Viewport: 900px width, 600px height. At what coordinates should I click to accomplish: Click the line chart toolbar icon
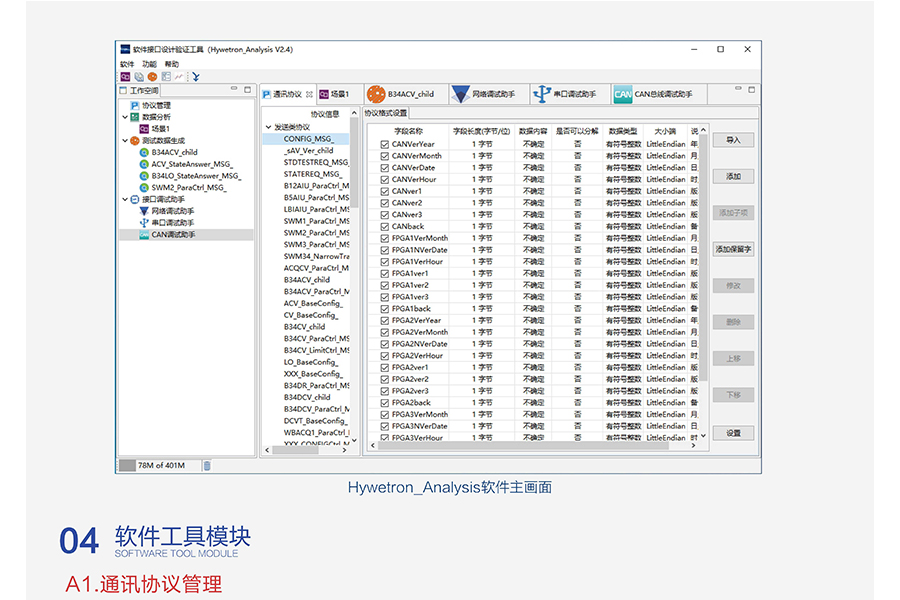[x=179, y=76]
